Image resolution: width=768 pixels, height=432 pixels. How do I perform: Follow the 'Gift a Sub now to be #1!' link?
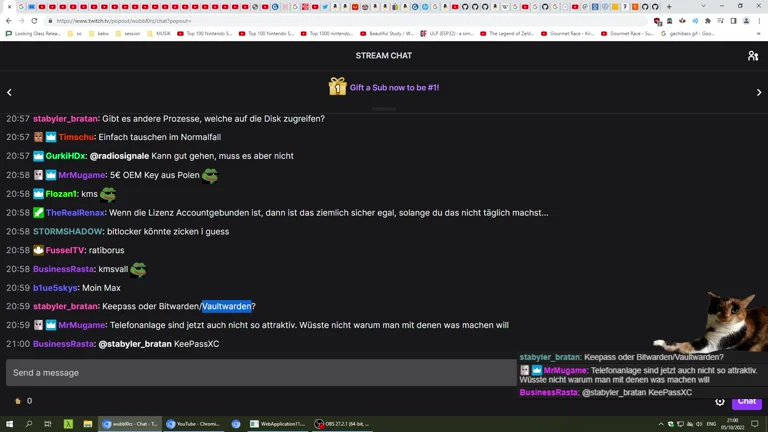(x=394, y=88)
